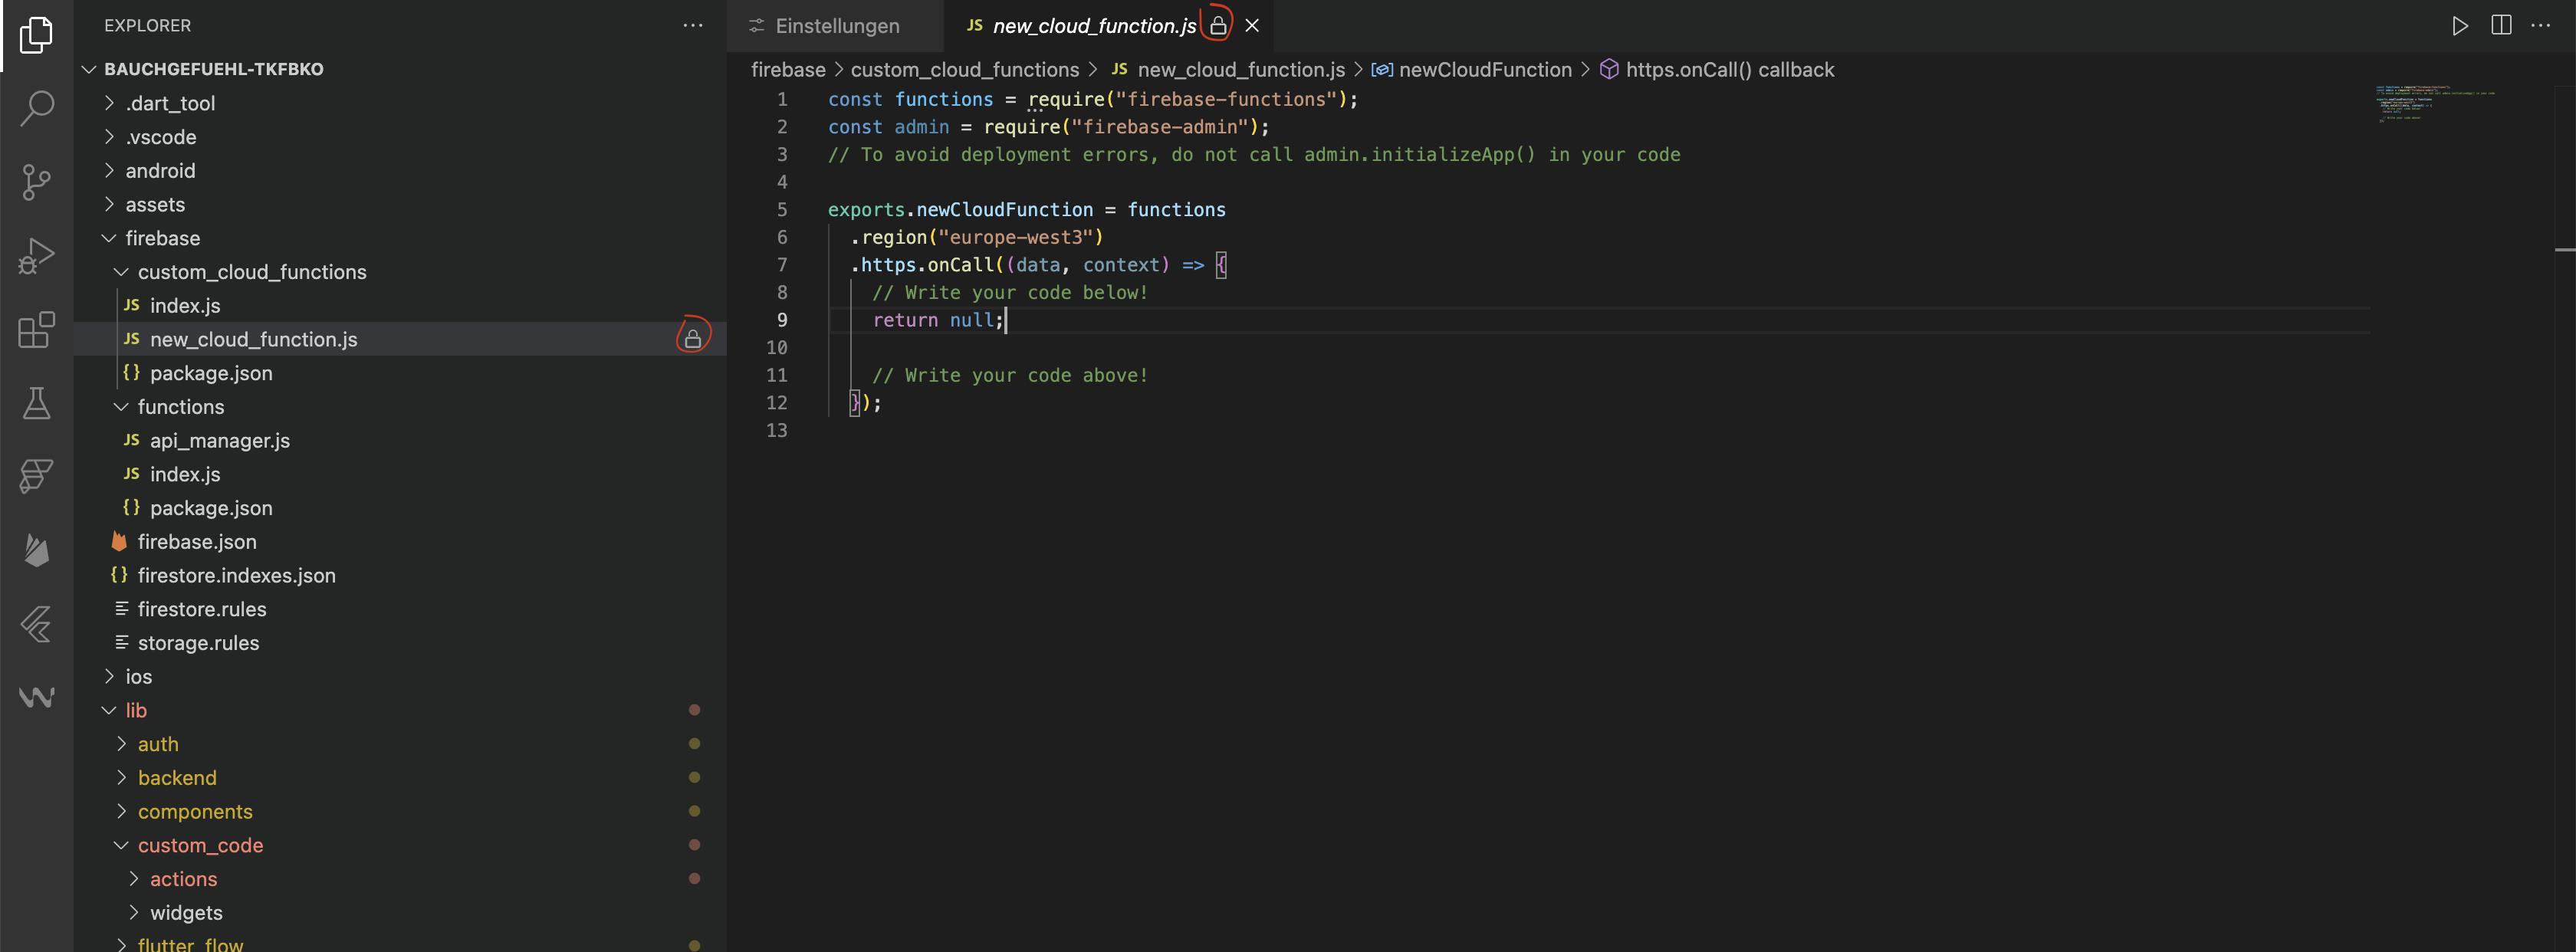Open Run and Debug view

pos(37,256)
